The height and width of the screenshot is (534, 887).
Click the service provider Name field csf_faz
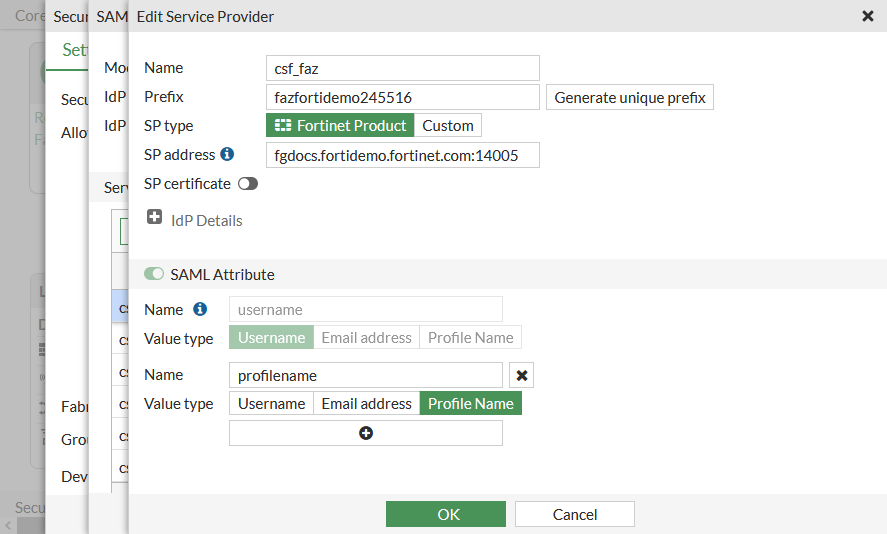402,68
